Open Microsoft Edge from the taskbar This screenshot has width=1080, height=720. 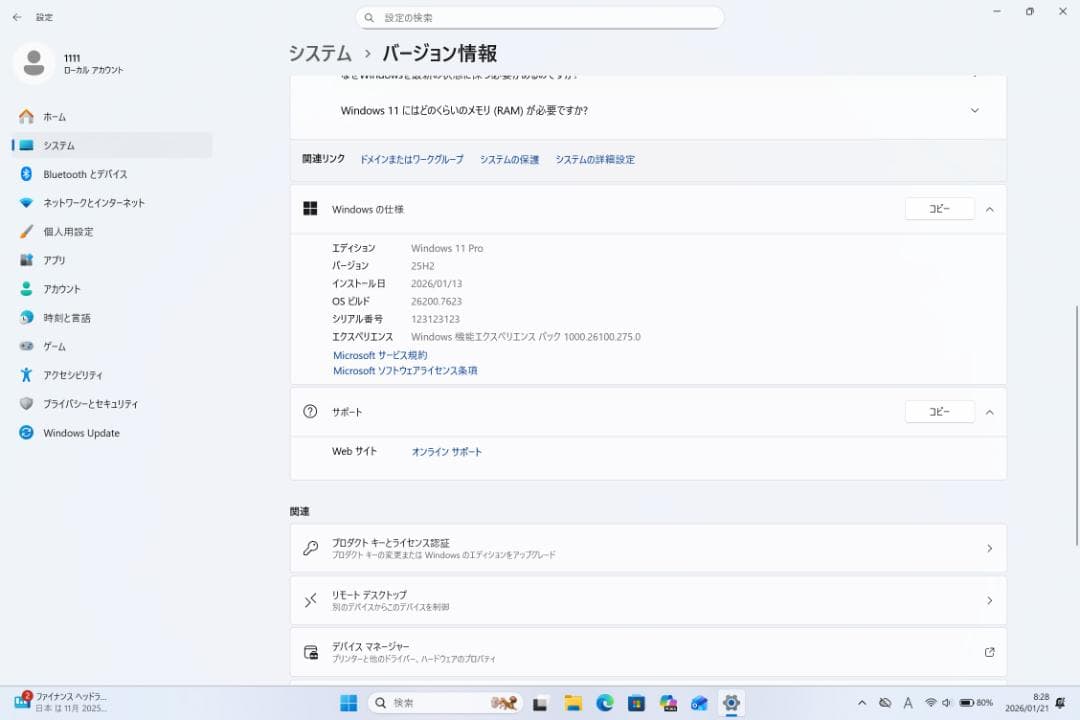(603, 703)
